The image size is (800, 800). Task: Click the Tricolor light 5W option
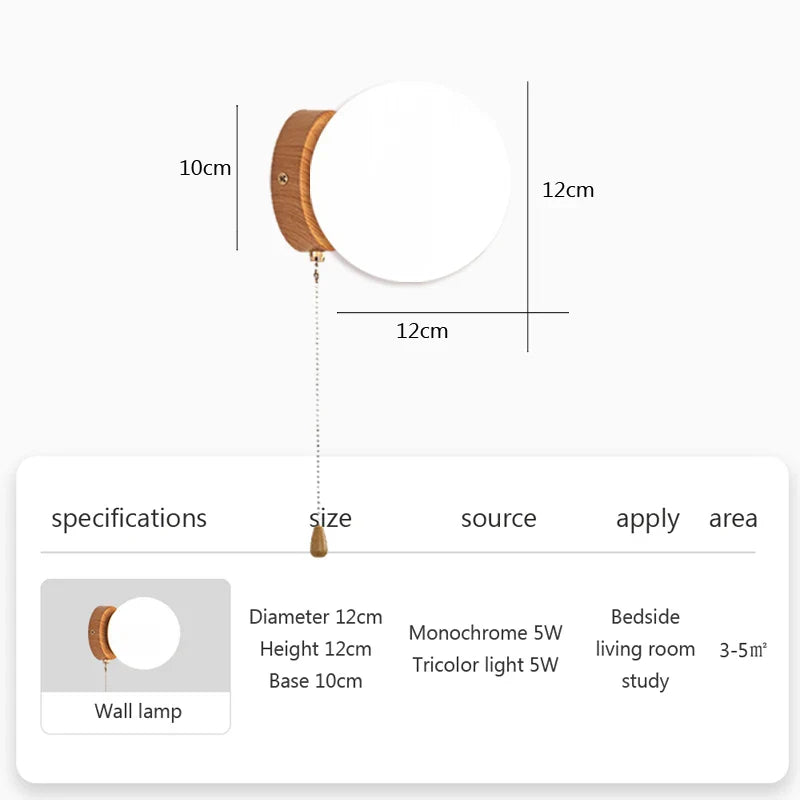(x=486, y=665)
